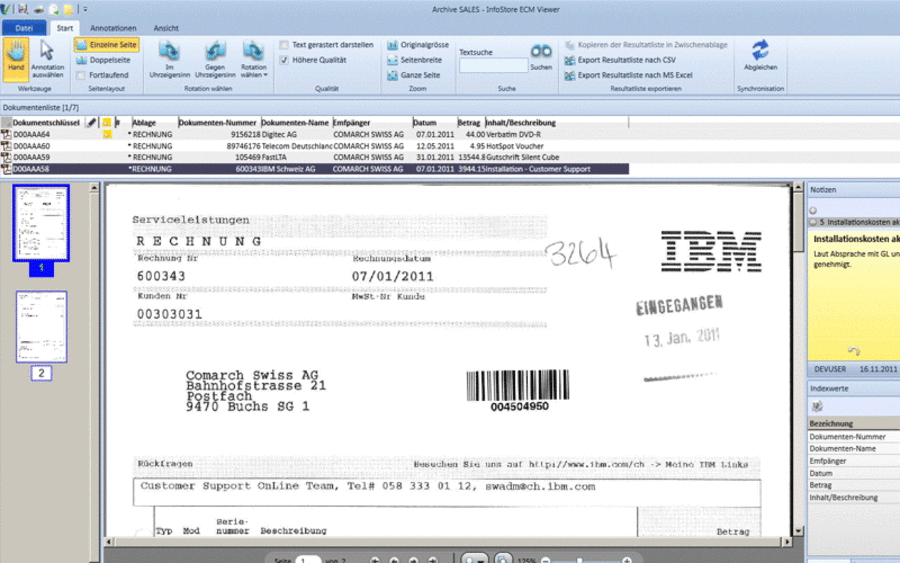Click the new document icon in quick access toolbar

[54, 9]
